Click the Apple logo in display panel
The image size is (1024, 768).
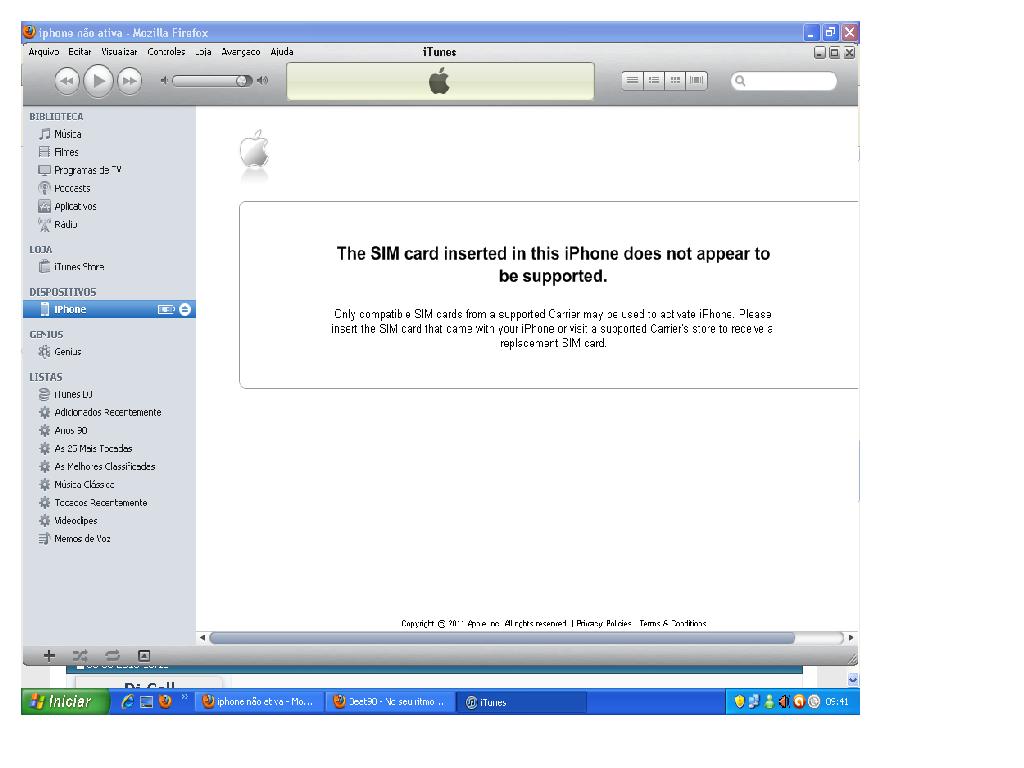pyautogui.click(x=440, y=82)
